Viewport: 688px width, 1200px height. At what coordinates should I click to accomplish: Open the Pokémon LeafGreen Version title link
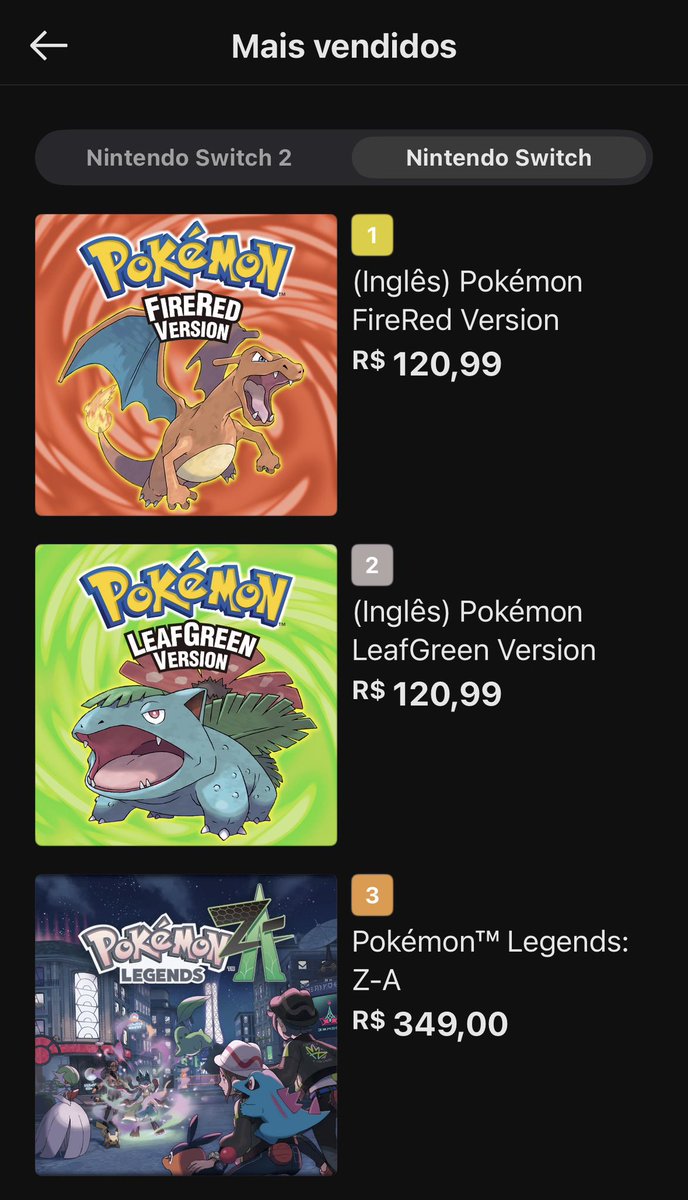coord(473,631)
